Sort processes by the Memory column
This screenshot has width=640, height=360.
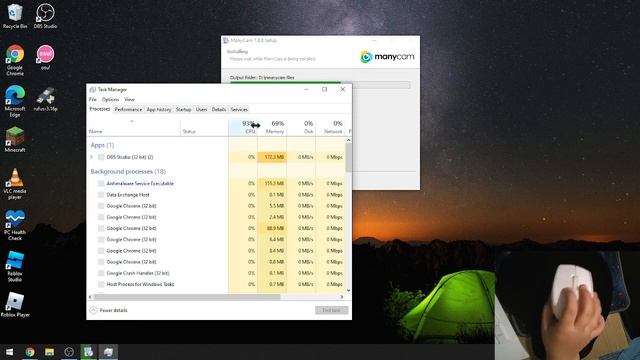click(x=272, y=127)
